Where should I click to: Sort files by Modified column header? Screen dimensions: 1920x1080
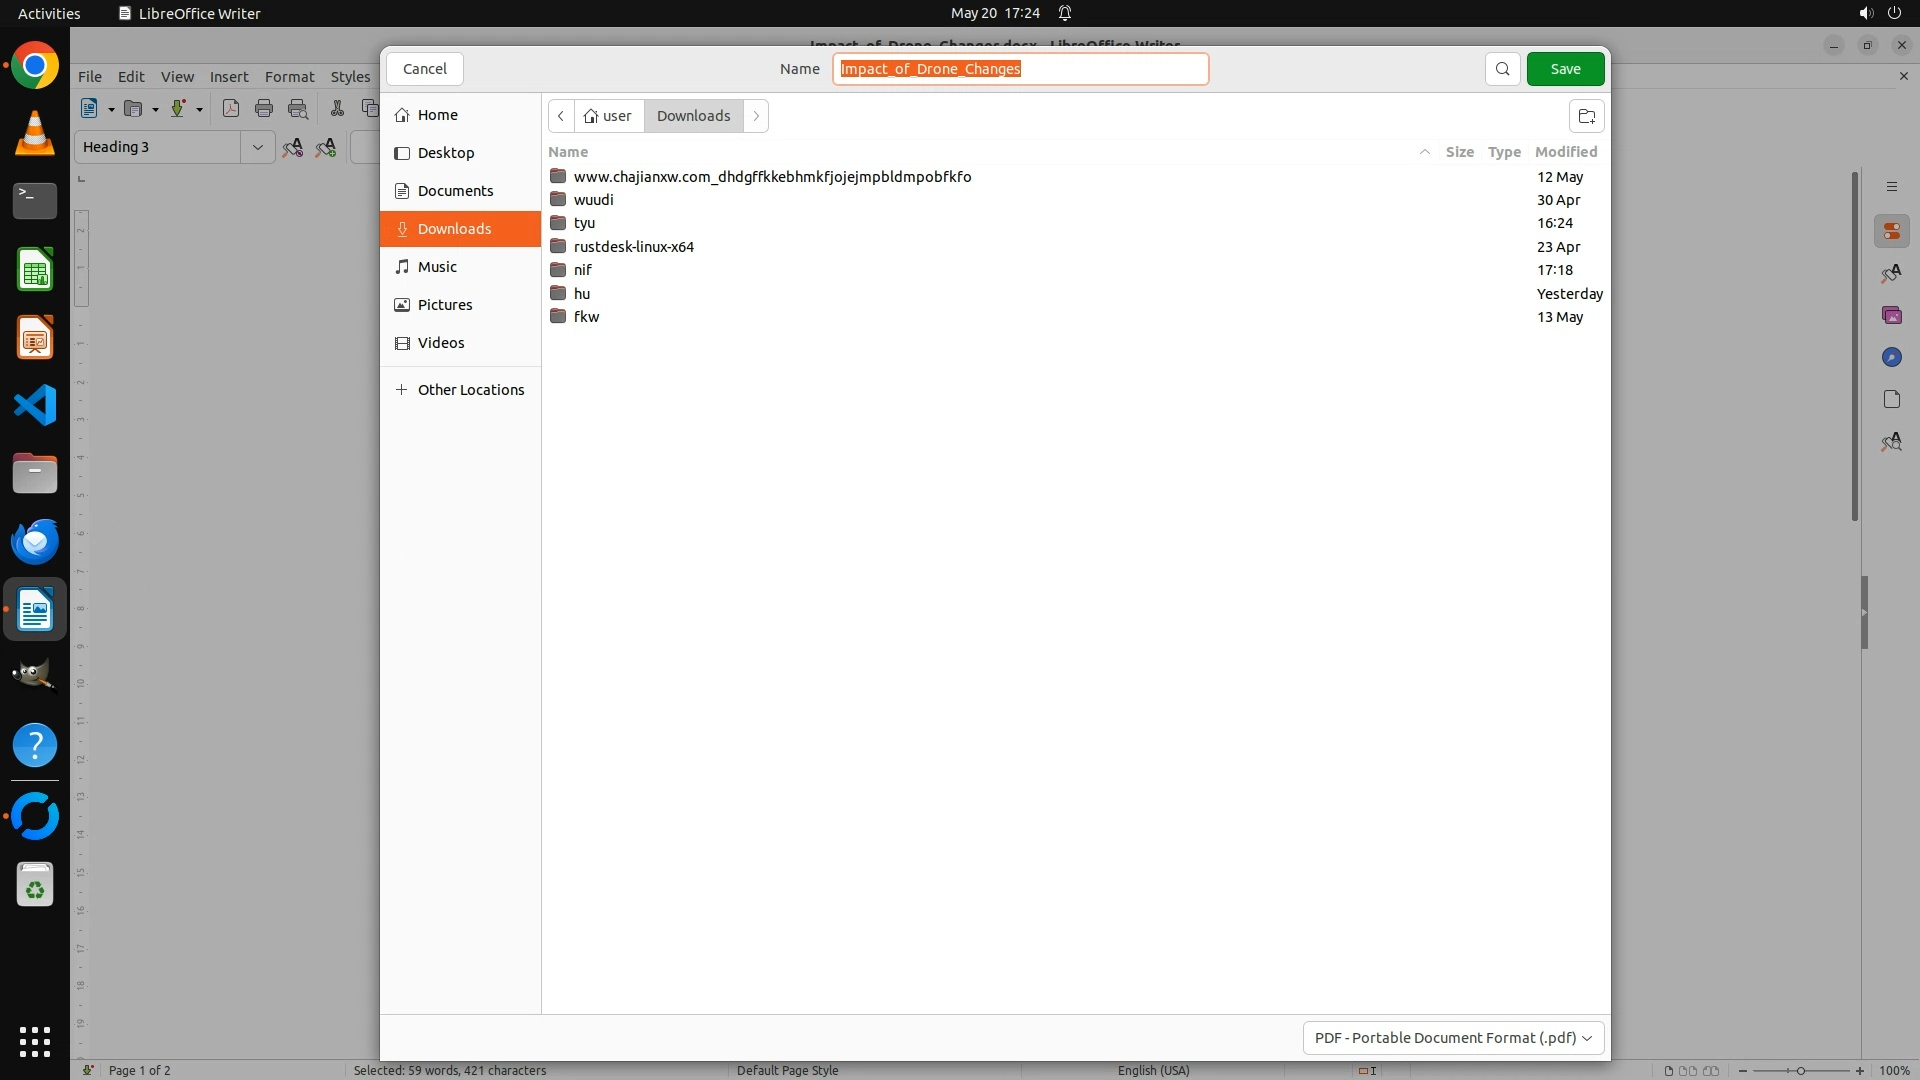pyautogui.click(x=1565, y=152)
